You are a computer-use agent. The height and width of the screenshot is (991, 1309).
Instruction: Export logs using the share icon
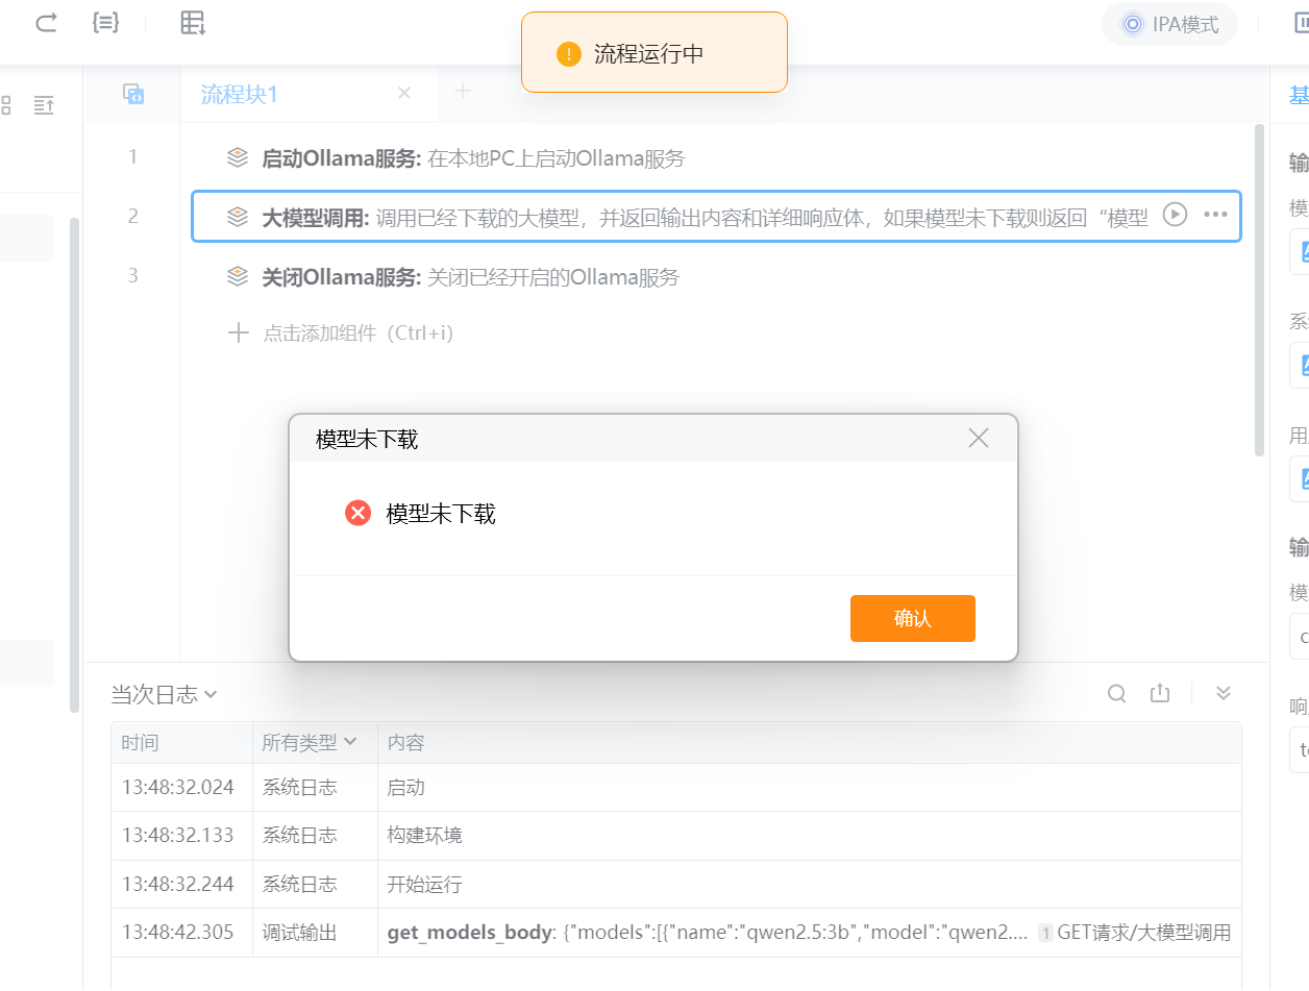tap(1160, 694)
